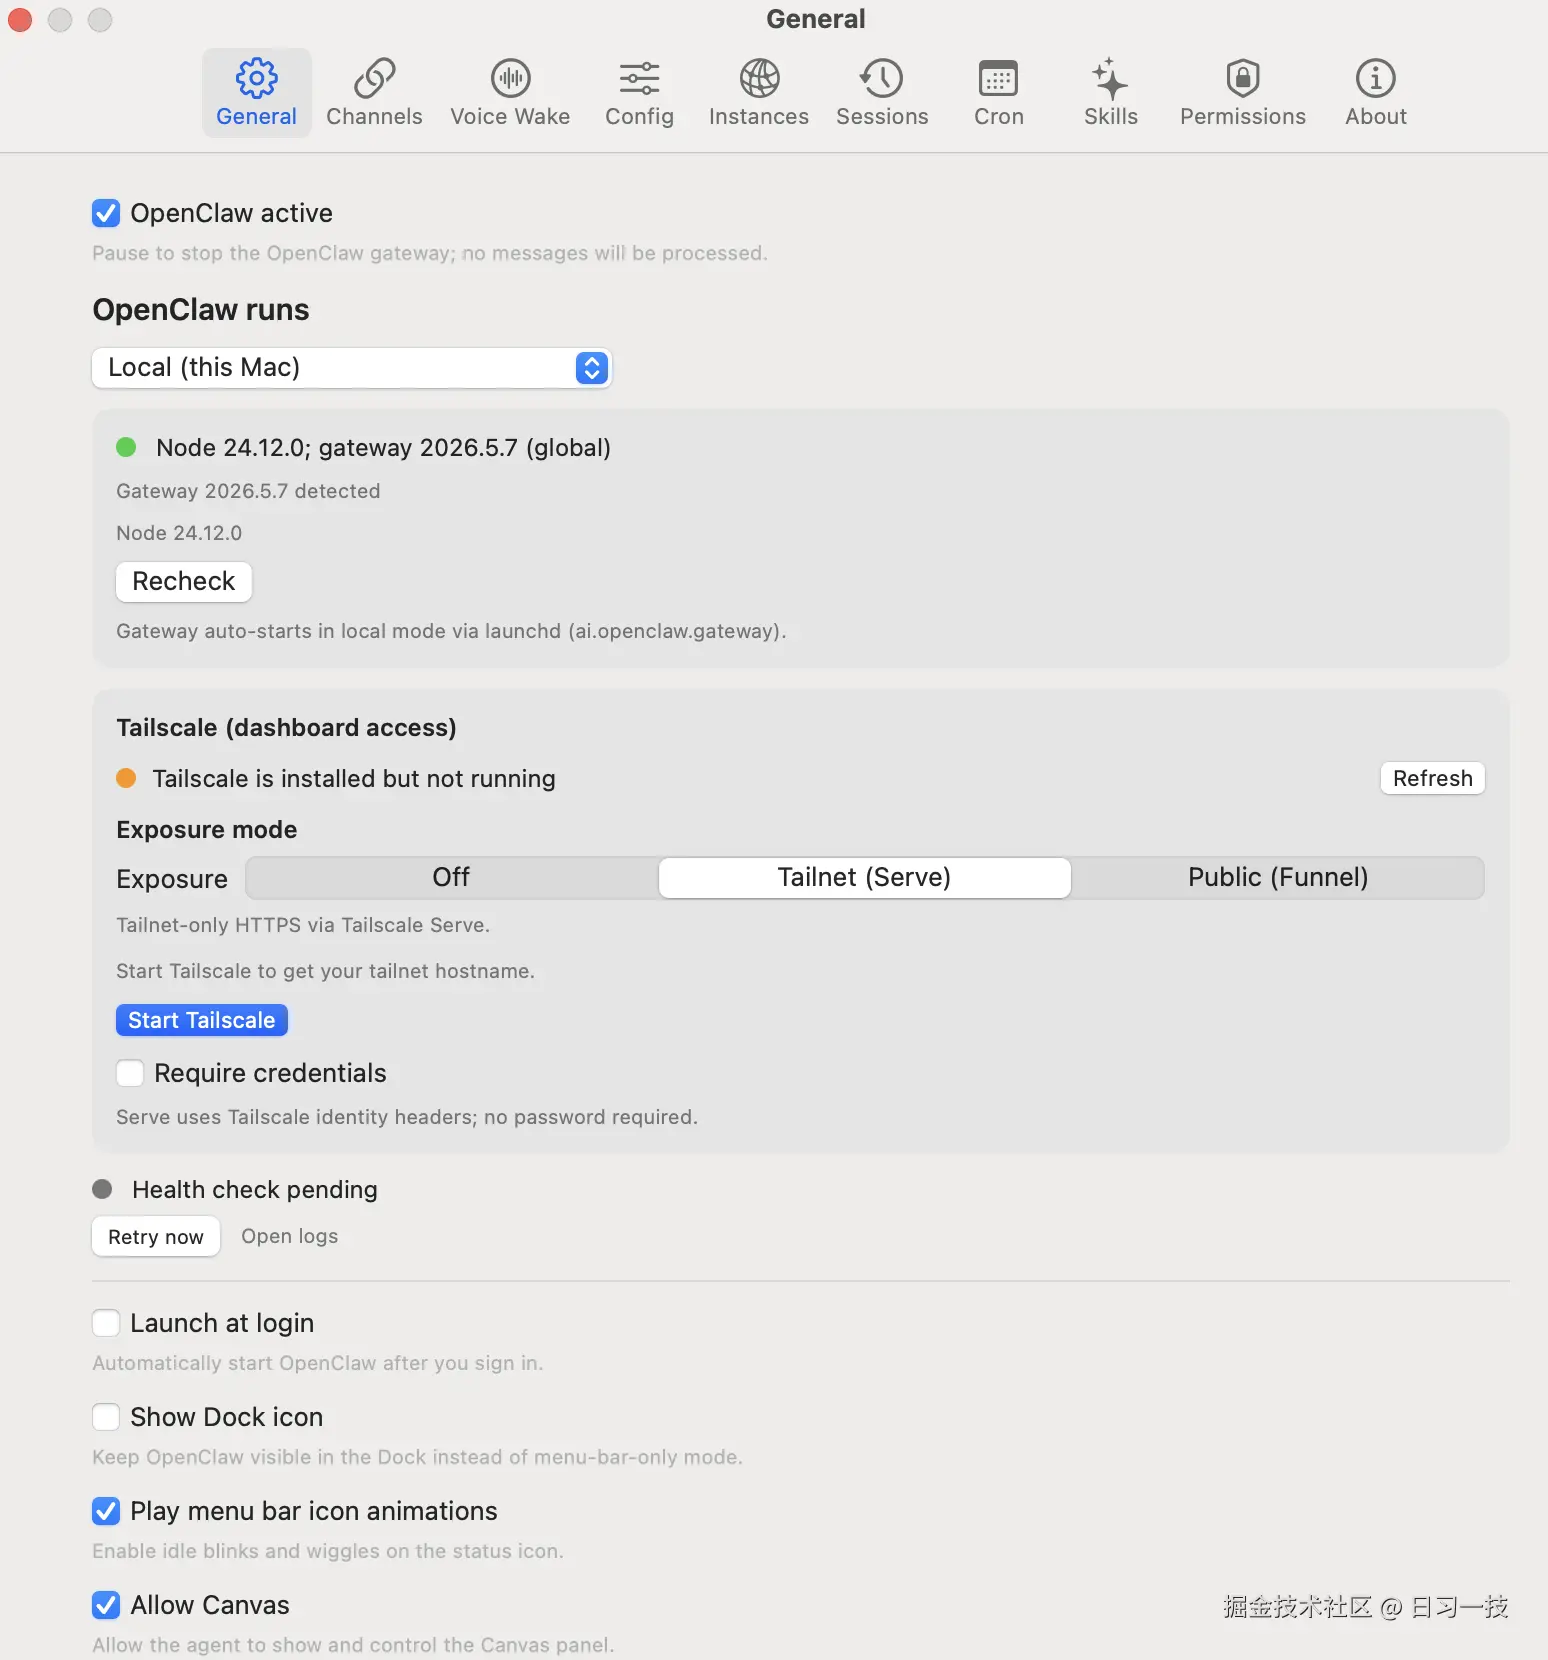This screenshot has width=1548, height=1660.
Task: Switch to the Channels link-icon tab
Action: coord(374,93)
